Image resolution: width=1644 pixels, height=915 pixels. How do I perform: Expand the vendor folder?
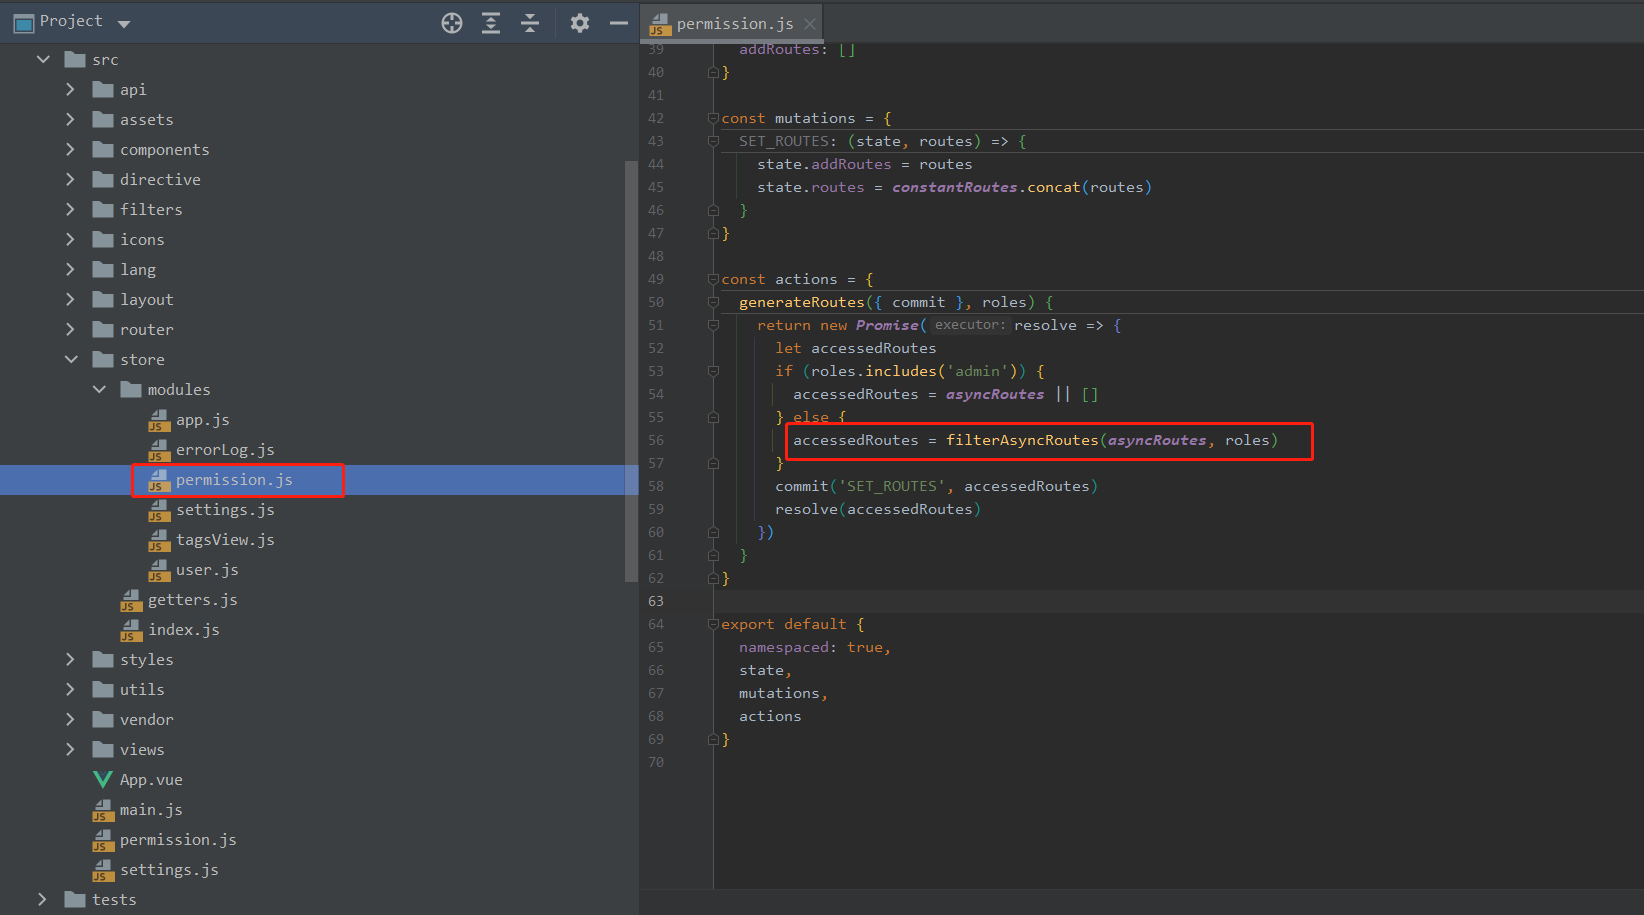pyautogui.click(x=70, y=720)
